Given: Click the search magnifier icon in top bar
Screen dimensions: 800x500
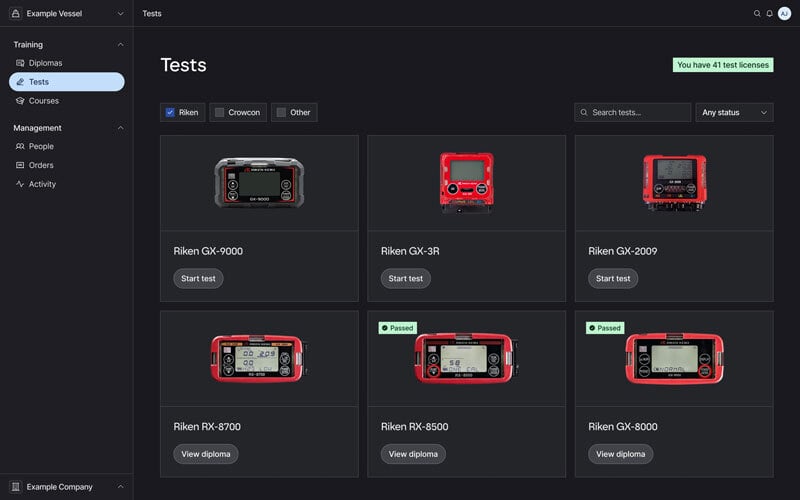Looking at the screenshot, I should (757, 14).
